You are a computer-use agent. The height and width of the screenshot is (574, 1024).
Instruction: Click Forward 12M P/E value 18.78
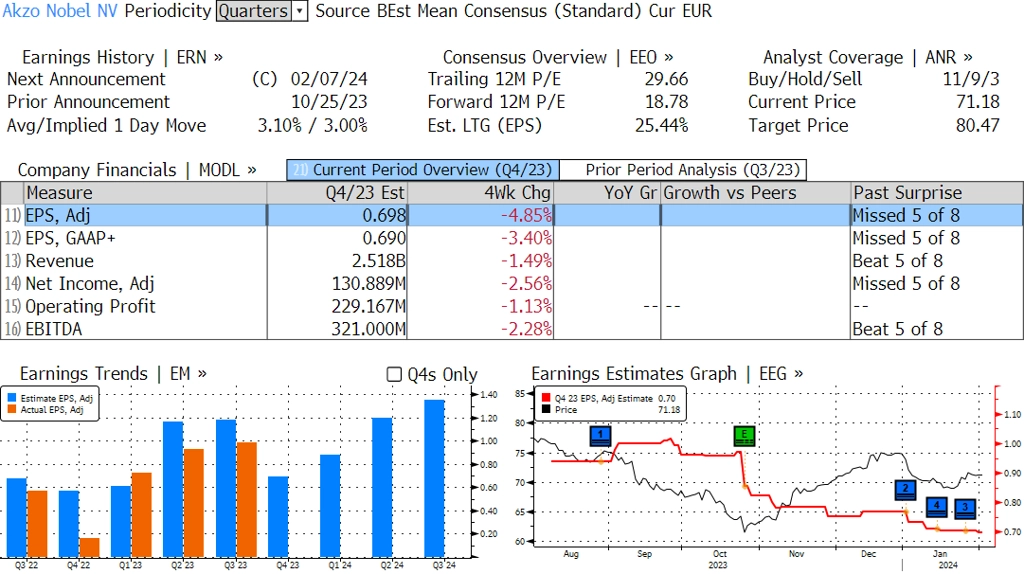pos(666,102)
